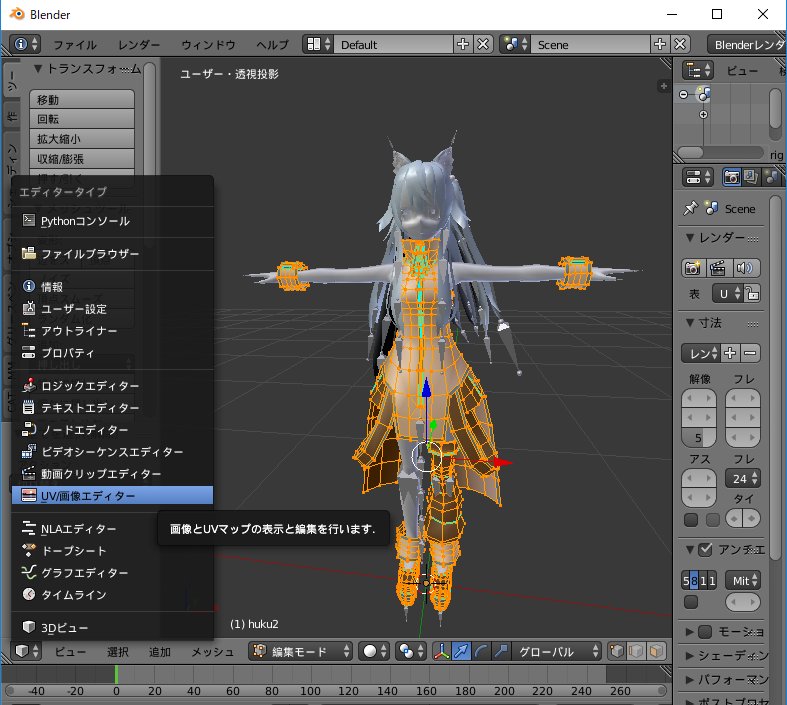Choose テキストエディター text editor

tap(112, 408)
